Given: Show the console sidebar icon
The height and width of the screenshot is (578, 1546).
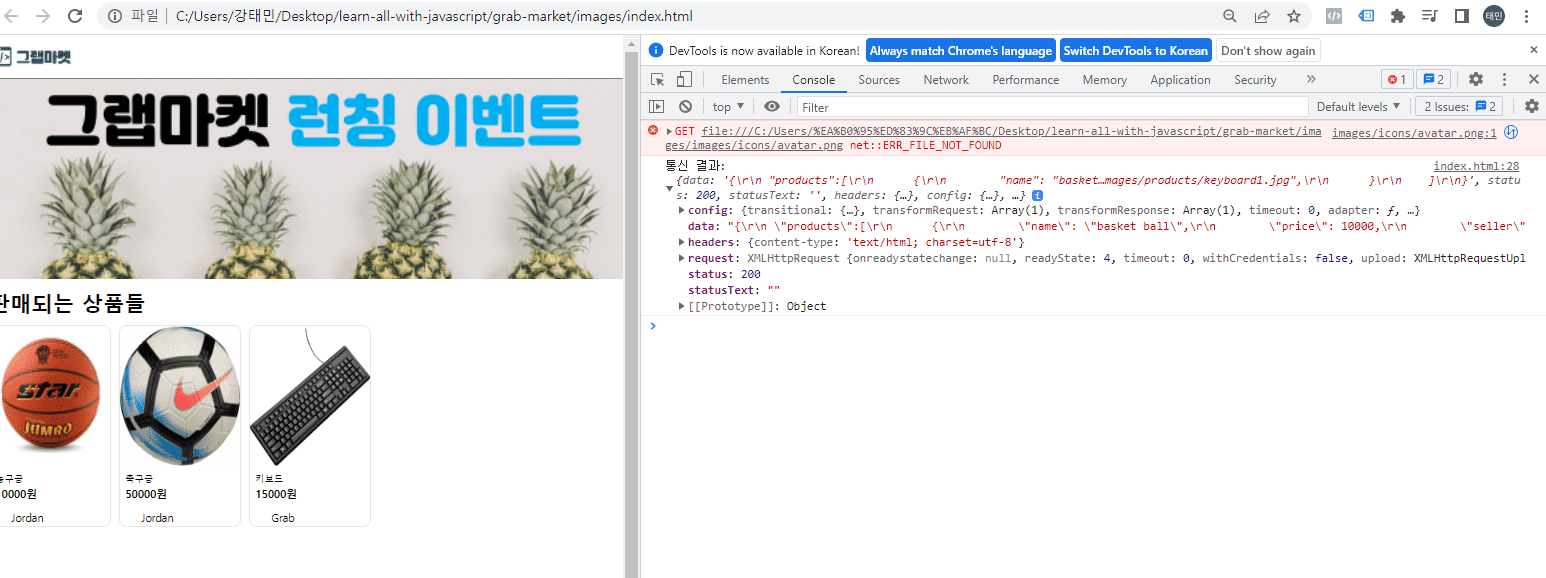Looking at the screenshot, I should pyautogui.click(x=657, y=106).
